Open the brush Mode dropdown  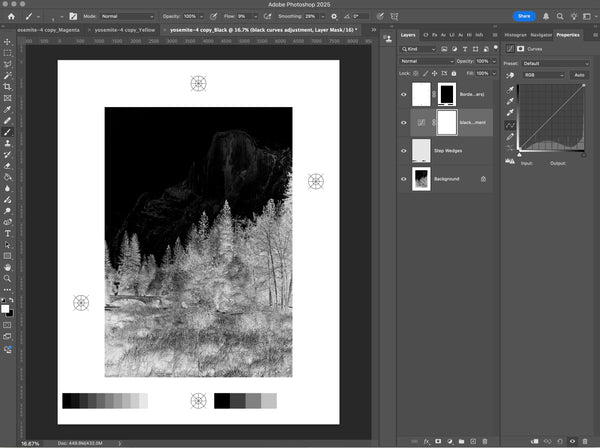click(127, 16)
